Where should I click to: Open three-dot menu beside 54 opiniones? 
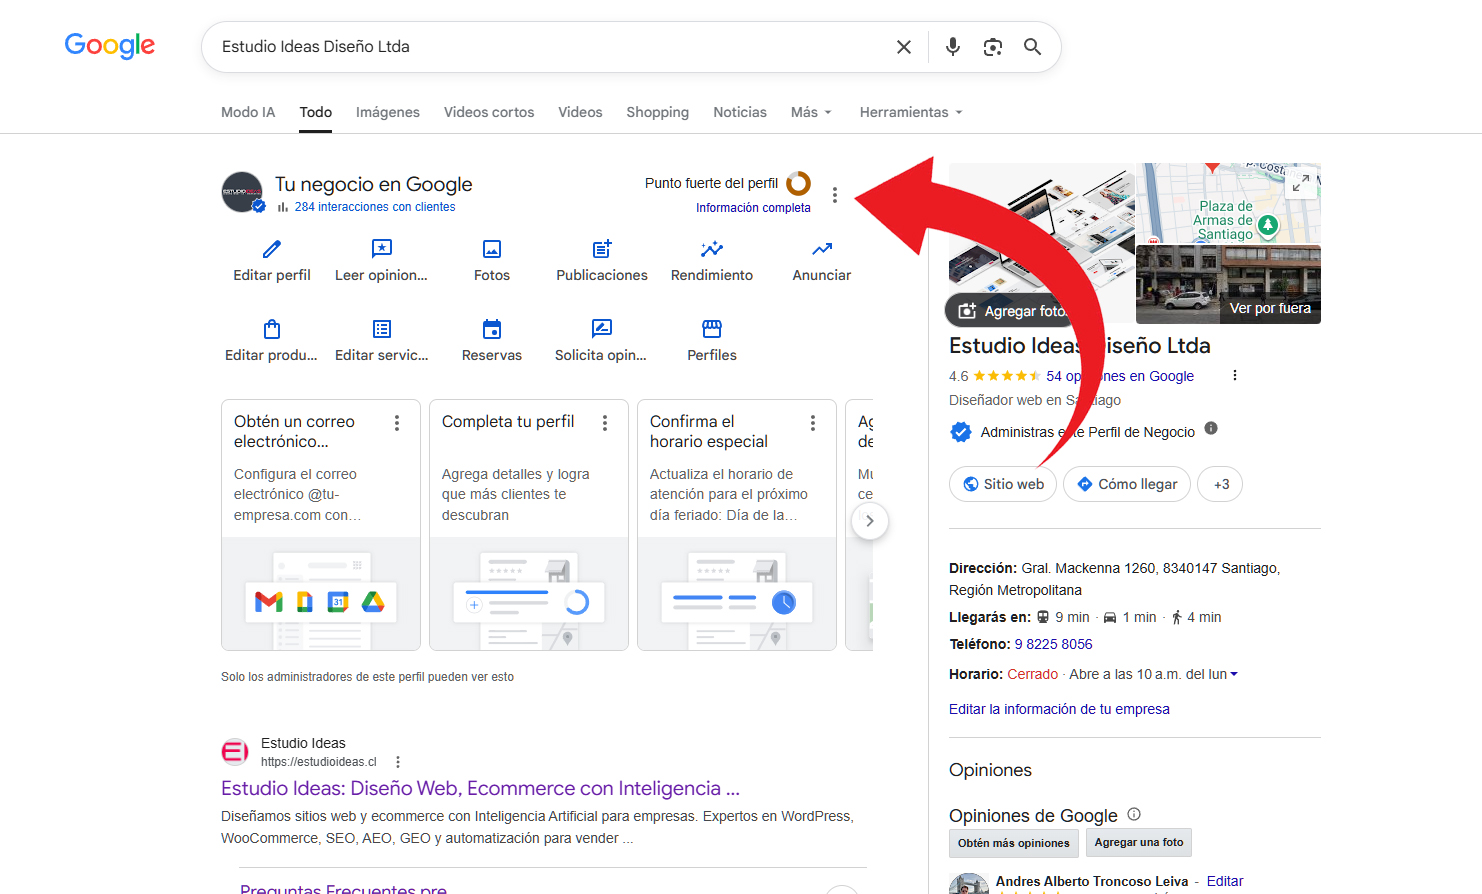pyautogui.click(x=1235, y=375)
